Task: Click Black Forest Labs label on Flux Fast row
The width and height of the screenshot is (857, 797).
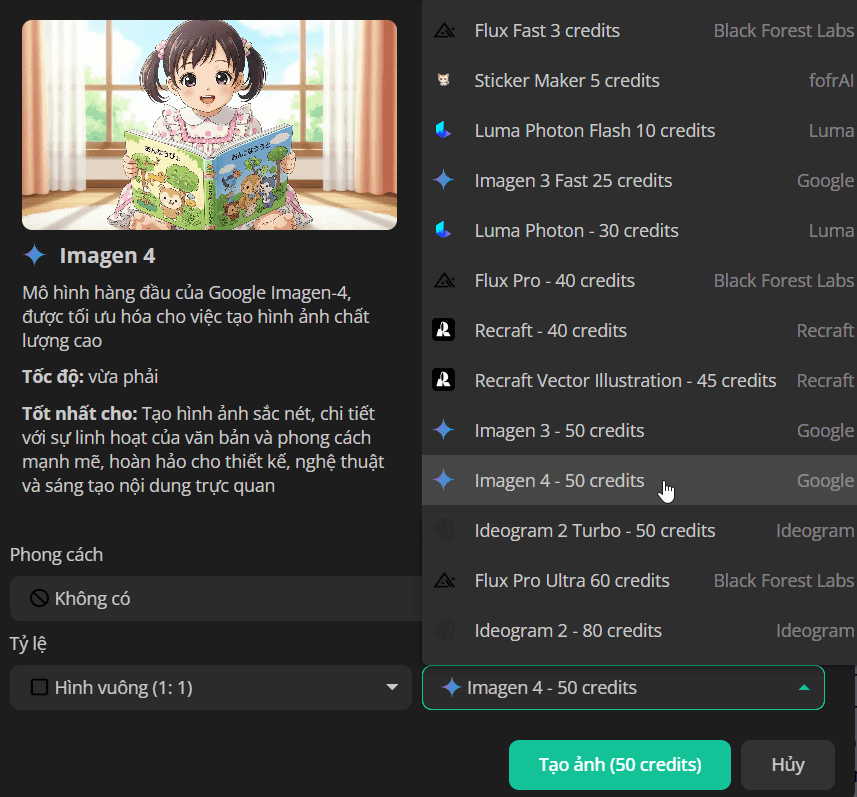Action: pyautogui.click(x=783, y=31)
